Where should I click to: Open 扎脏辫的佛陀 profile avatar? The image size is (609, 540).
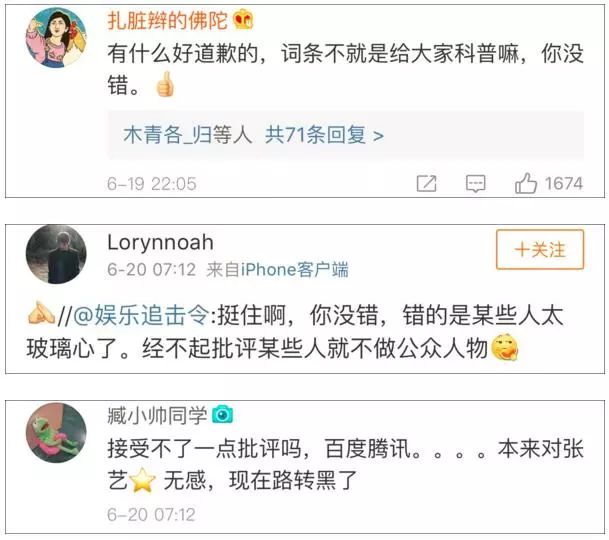(56, 38)
